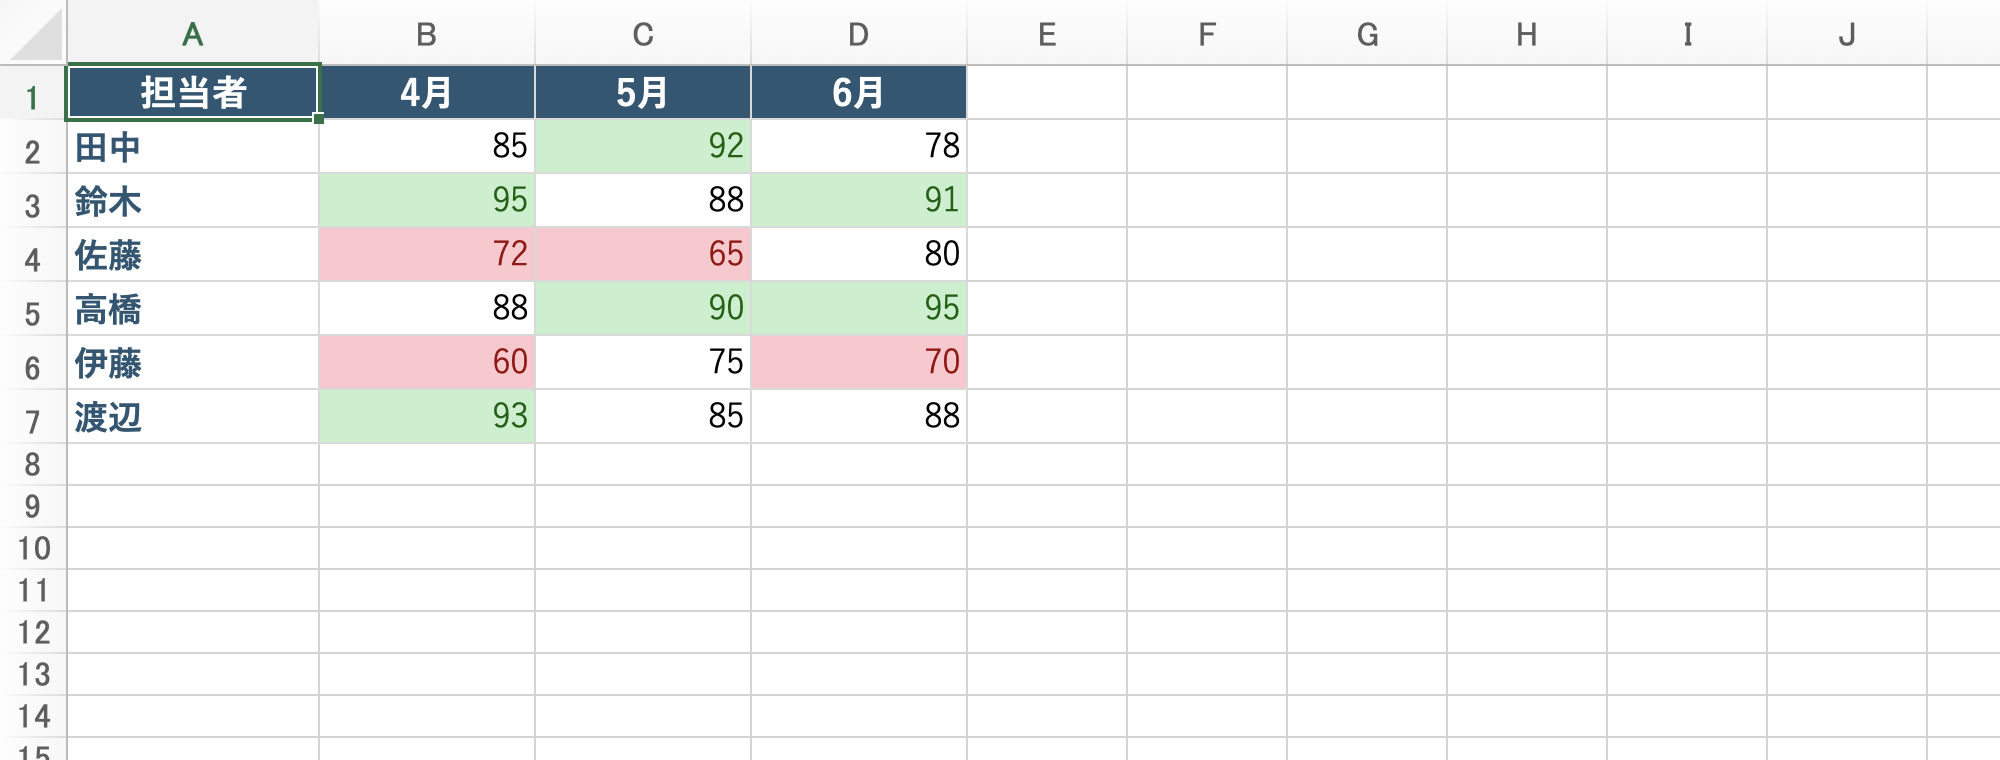Select the 渡辺 name cell

(193, 417)
